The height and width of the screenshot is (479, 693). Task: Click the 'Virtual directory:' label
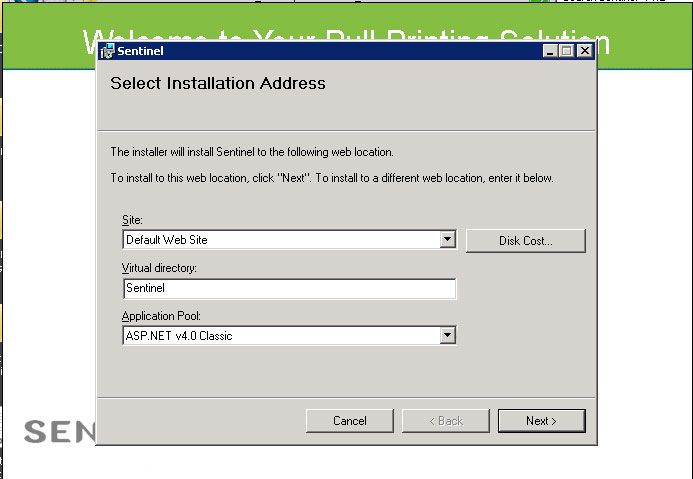pyautogui.click(x=159, y=268)
